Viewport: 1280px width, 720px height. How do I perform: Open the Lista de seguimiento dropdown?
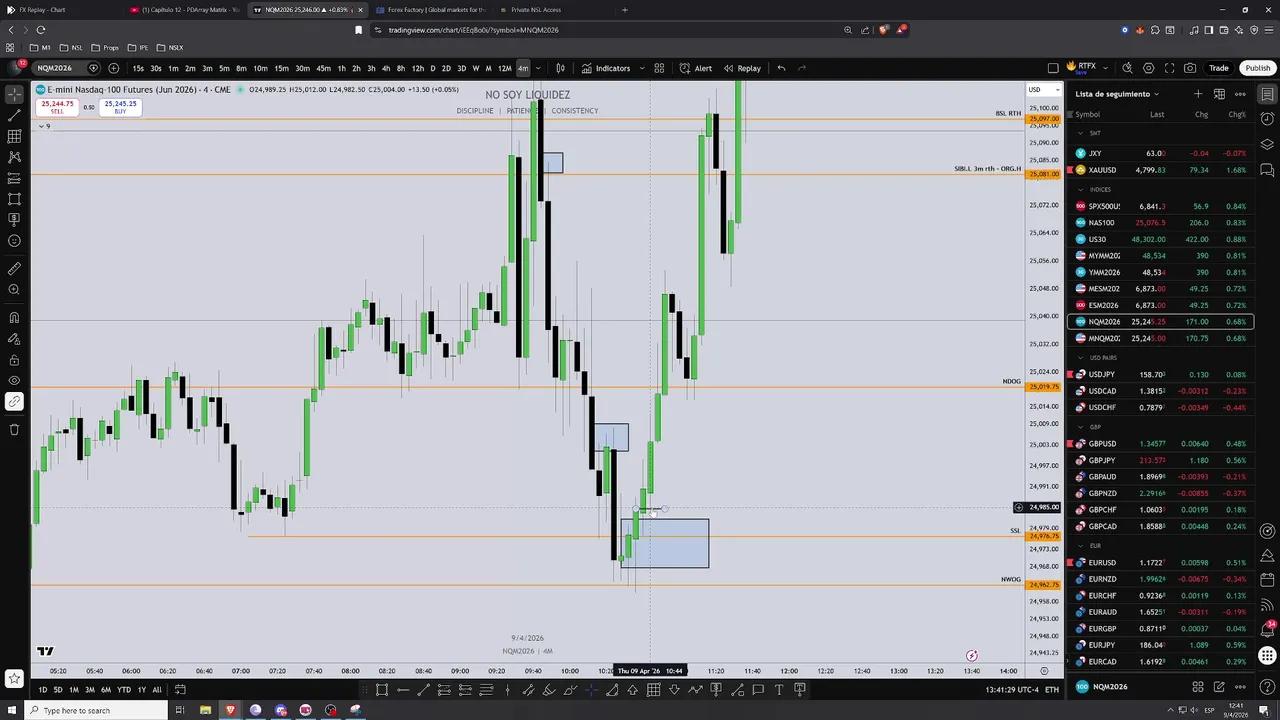coord(1117,94)
